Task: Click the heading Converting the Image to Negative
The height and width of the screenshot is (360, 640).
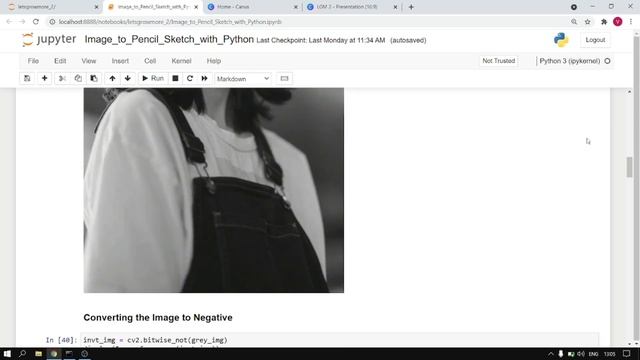Action: coord(158,318)
